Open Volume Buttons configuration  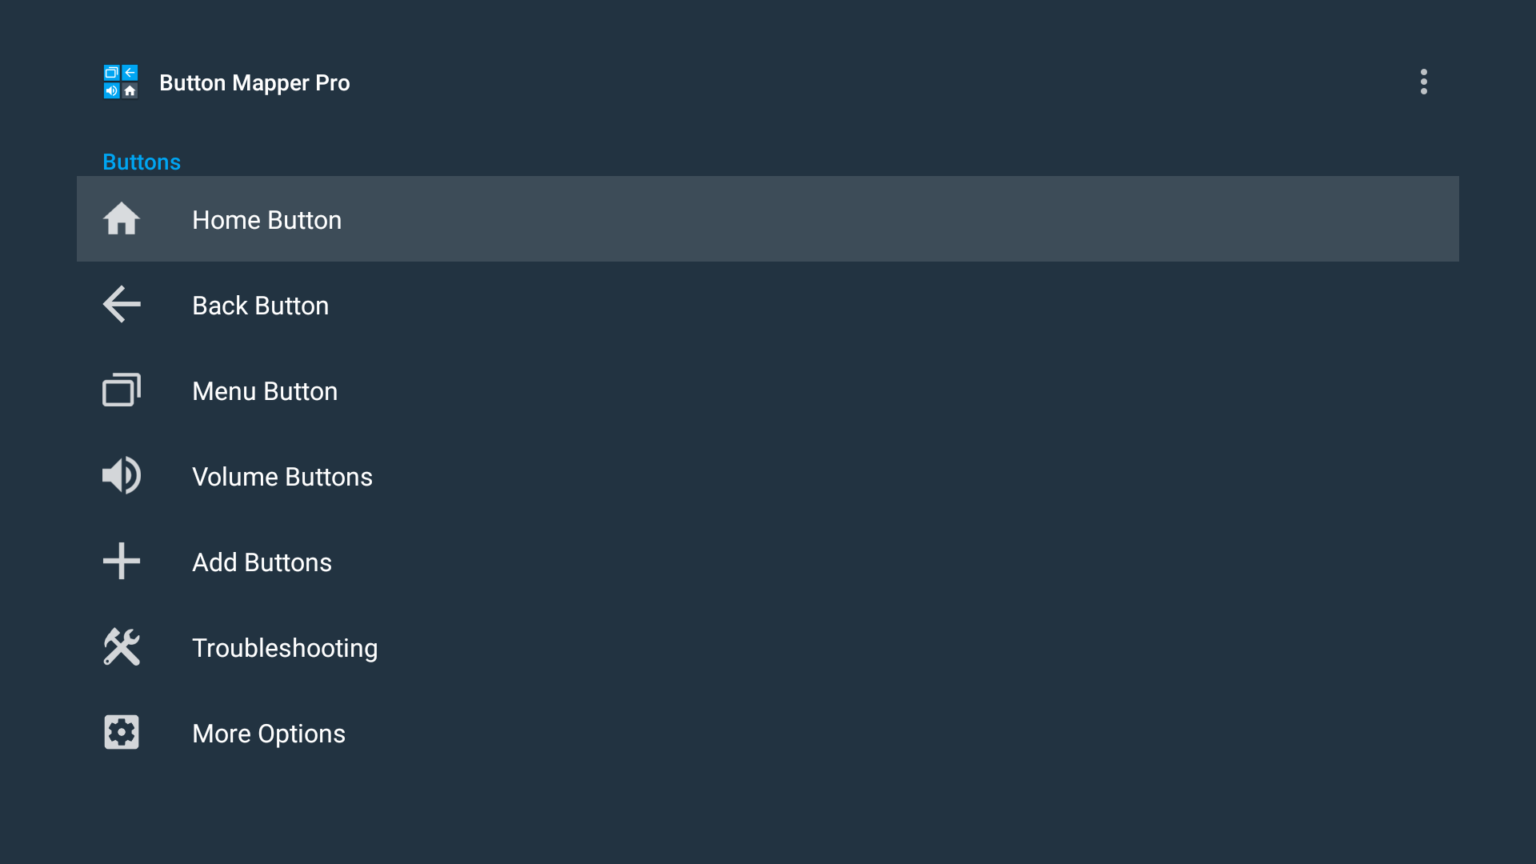pos(500,476)
